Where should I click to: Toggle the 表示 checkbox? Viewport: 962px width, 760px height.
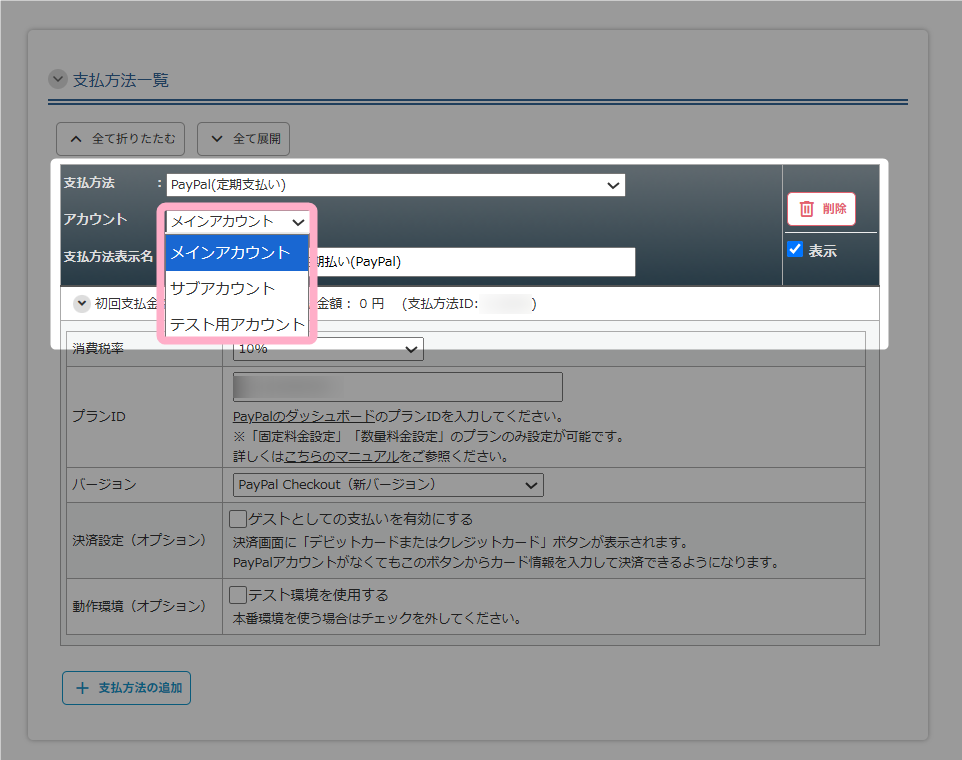click(796, 250)
